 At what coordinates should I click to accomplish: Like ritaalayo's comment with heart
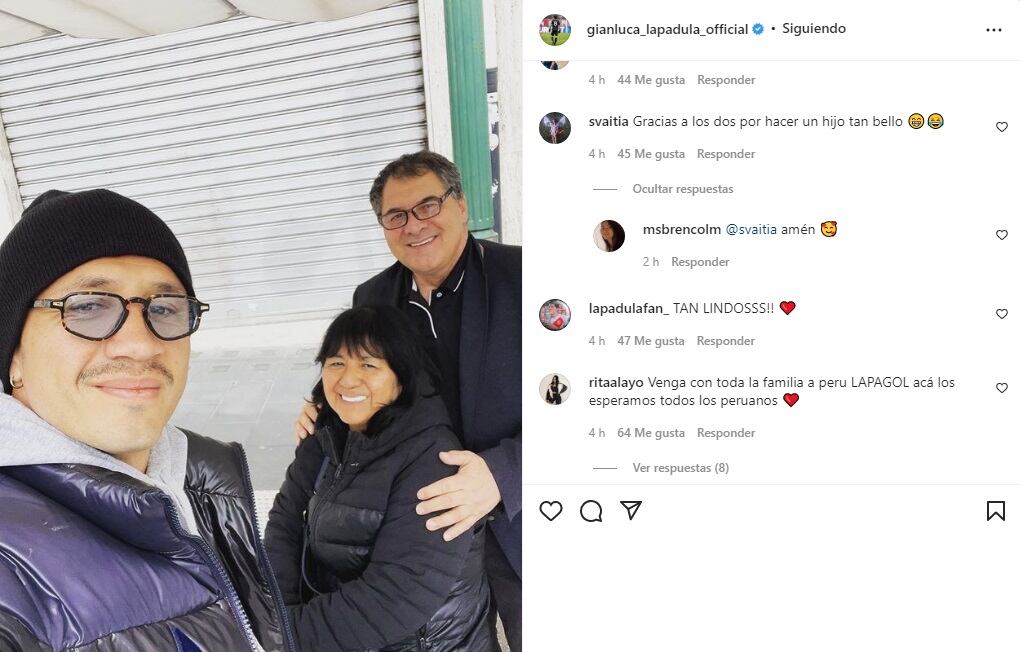pos(1002,388)
